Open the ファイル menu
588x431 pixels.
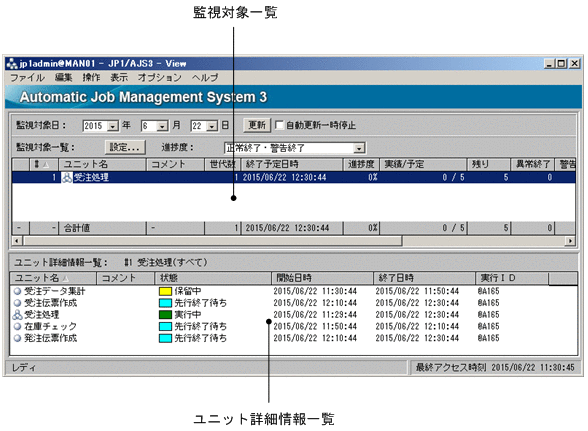click(x=27, y=78)
